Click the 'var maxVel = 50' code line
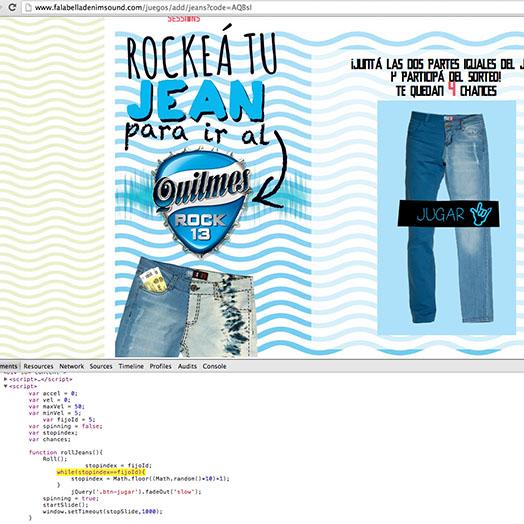Screen dimensions: 524x524 click(x=56, y=406)
